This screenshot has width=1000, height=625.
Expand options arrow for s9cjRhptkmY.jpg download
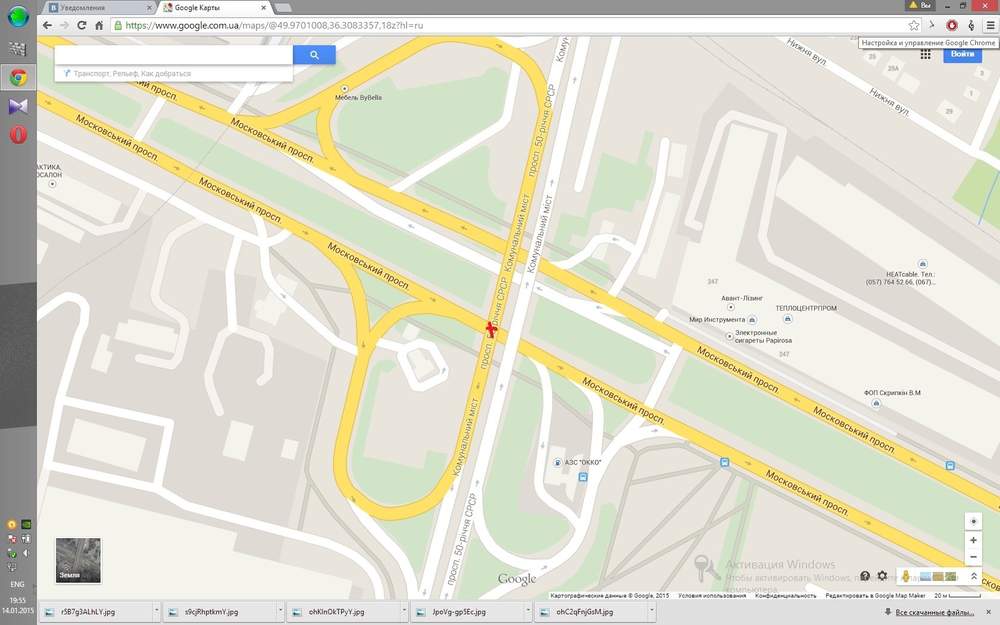(x=280, y=612)
